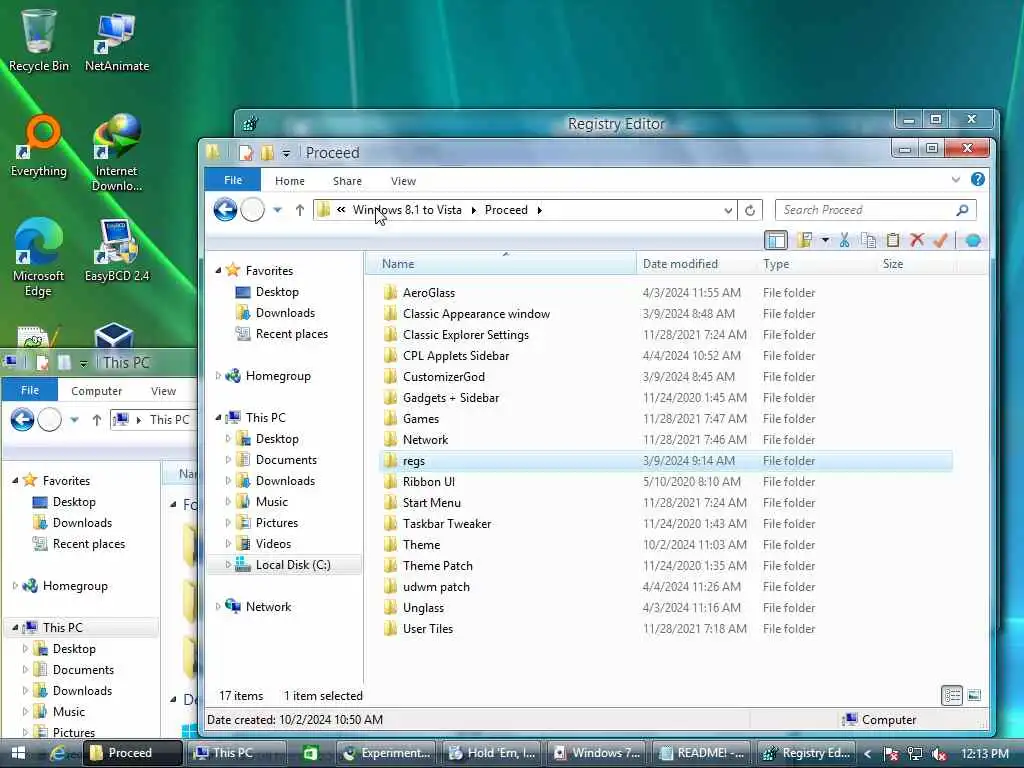1024x768 pixels.
Task: Open the View ribbon tab in Proceed window
Action: (404, 181)
